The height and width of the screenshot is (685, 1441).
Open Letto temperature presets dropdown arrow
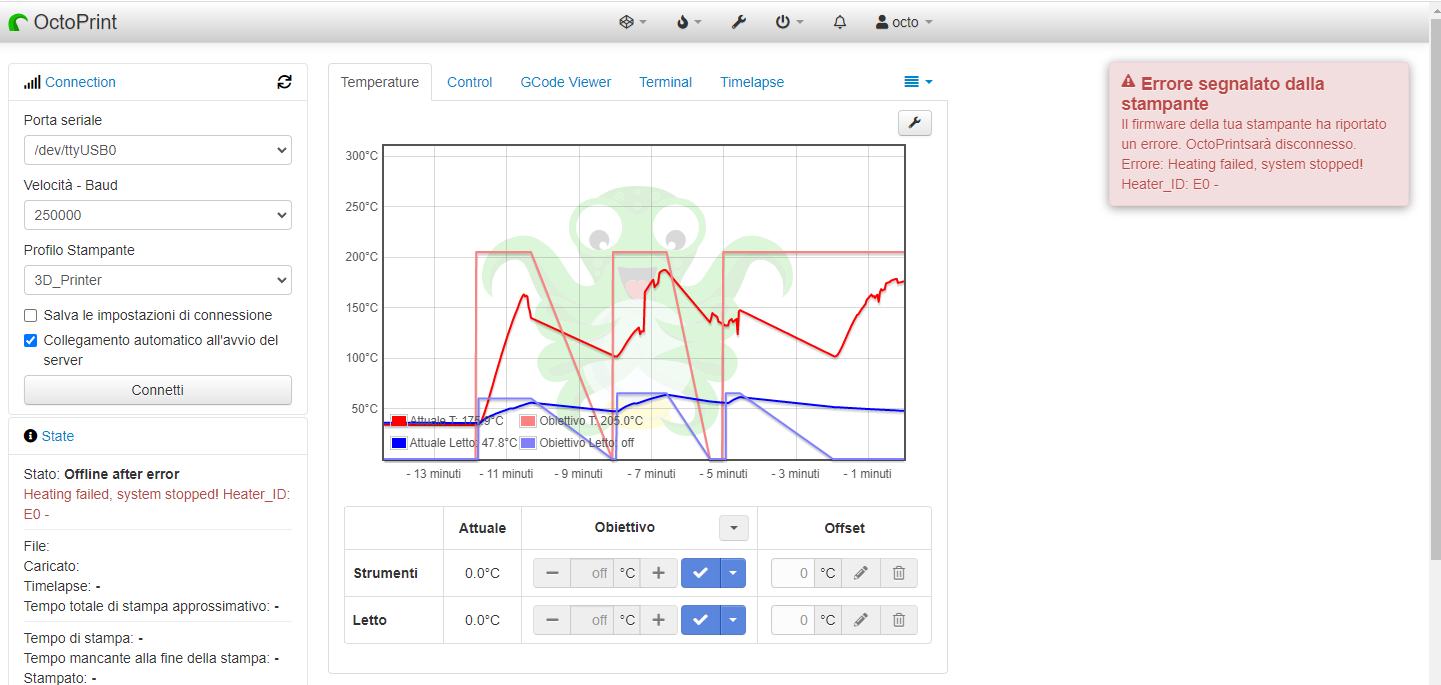pos(733,620)
